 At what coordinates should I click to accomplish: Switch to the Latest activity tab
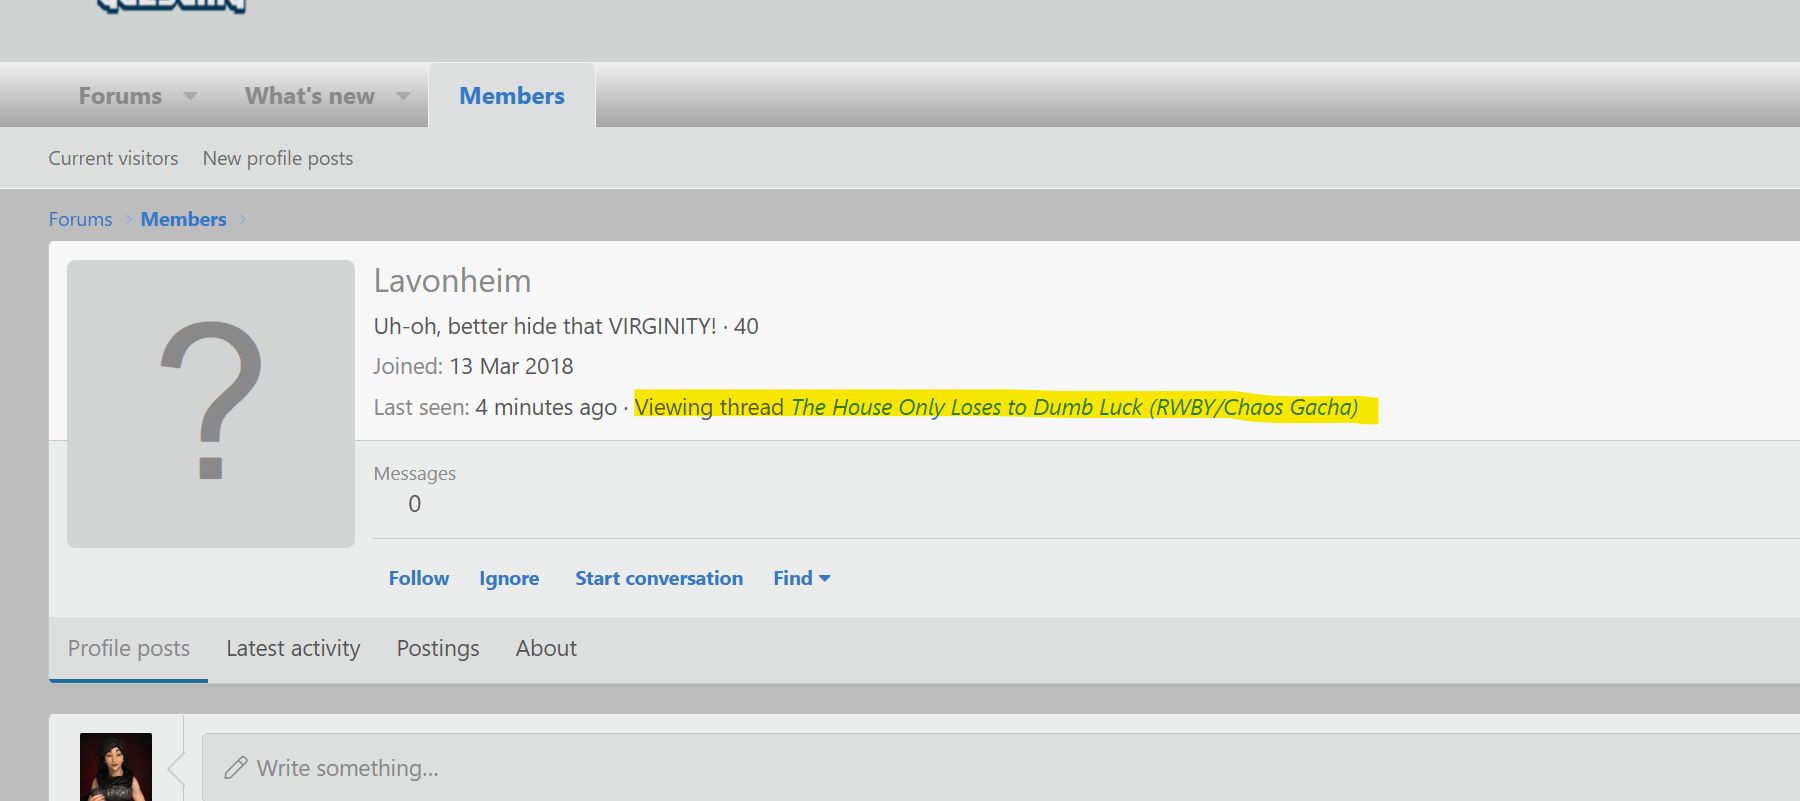pos(293,649)
